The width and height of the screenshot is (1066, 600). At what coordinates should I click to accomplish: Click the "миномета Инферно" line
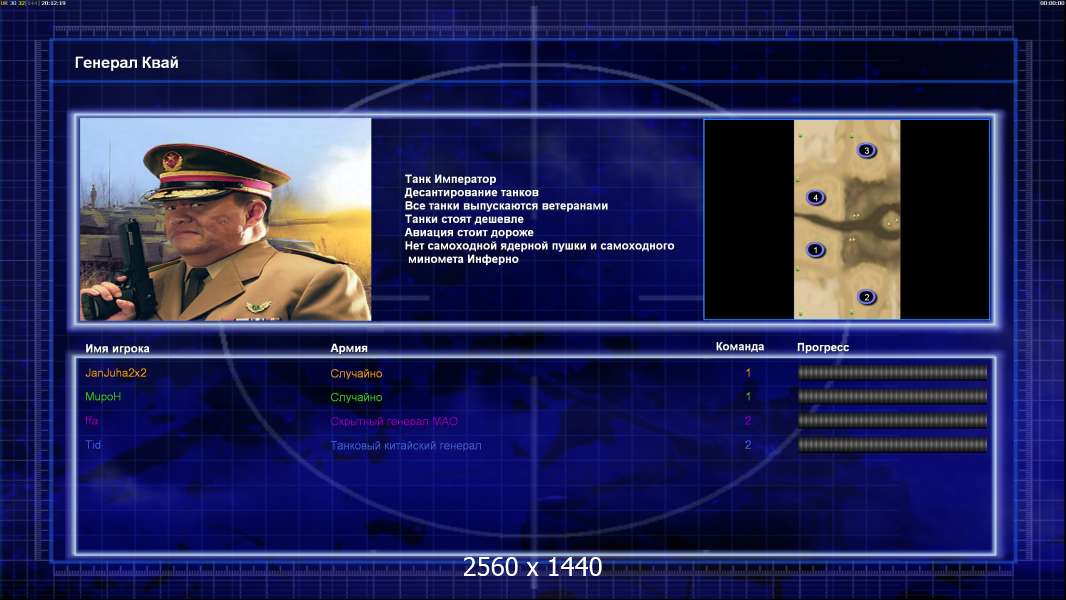point(463,259)
